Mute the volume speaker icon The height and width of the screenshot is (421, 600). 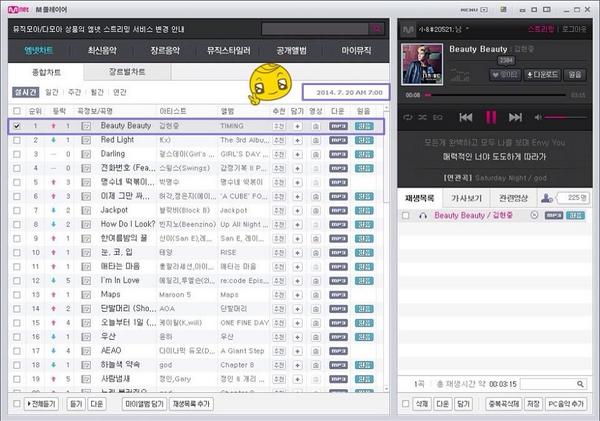(538, 117)
